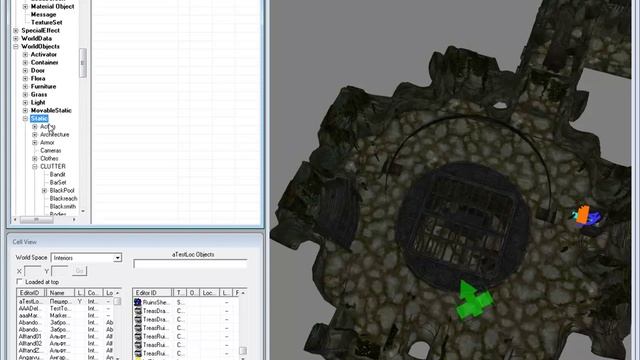Collapse the CLUTTER subfolder
640x360 pixels.
pyautogui.click(x=35, y=167)
